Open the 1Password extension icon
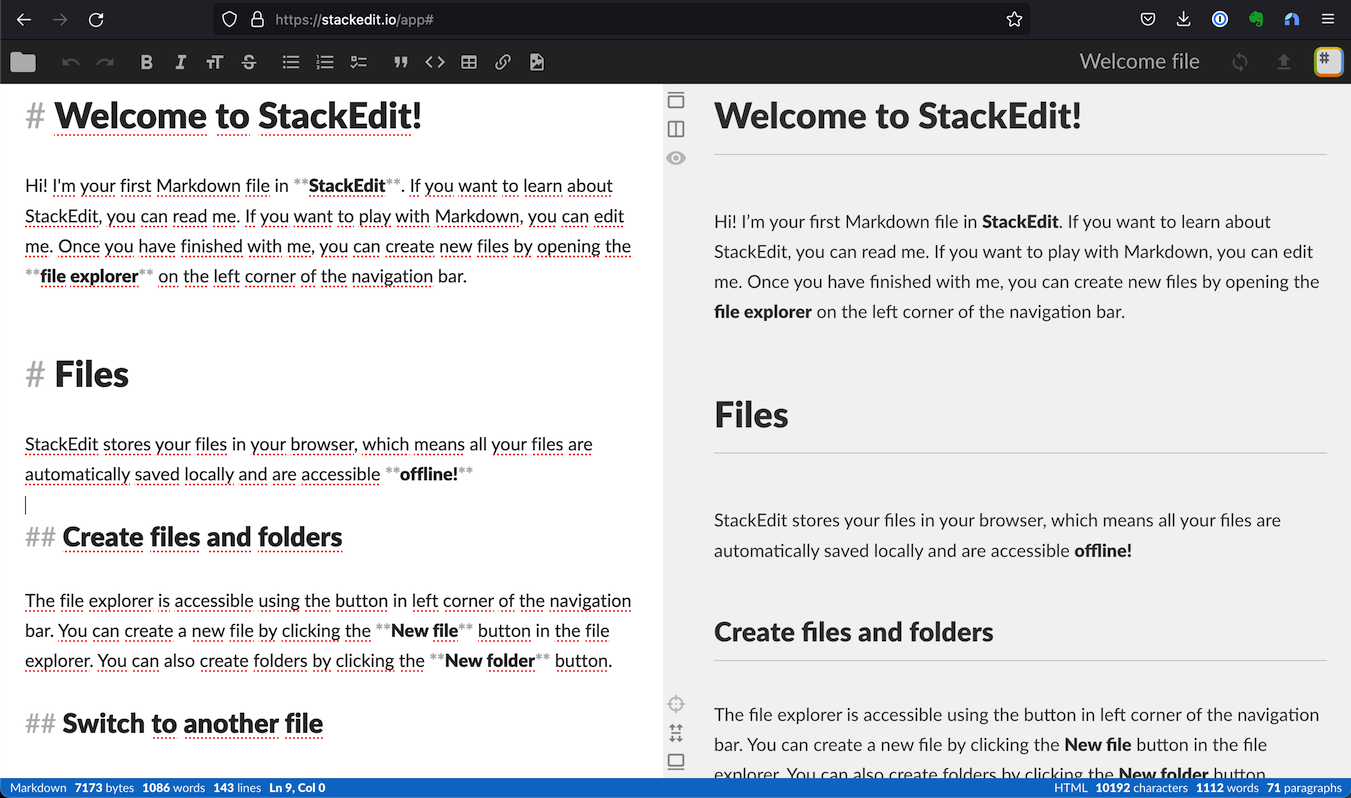 coord(1220,19)
